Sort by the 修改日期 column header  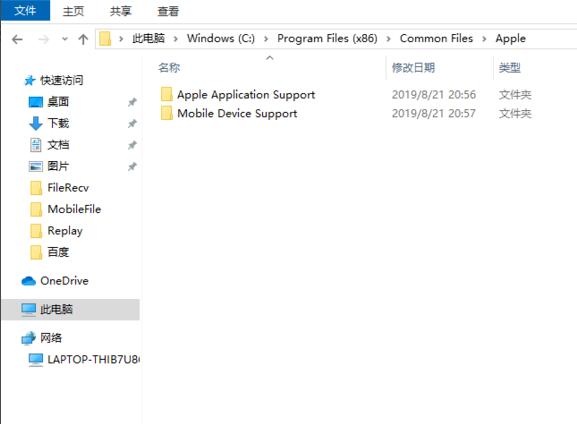(x=413, y=67)
